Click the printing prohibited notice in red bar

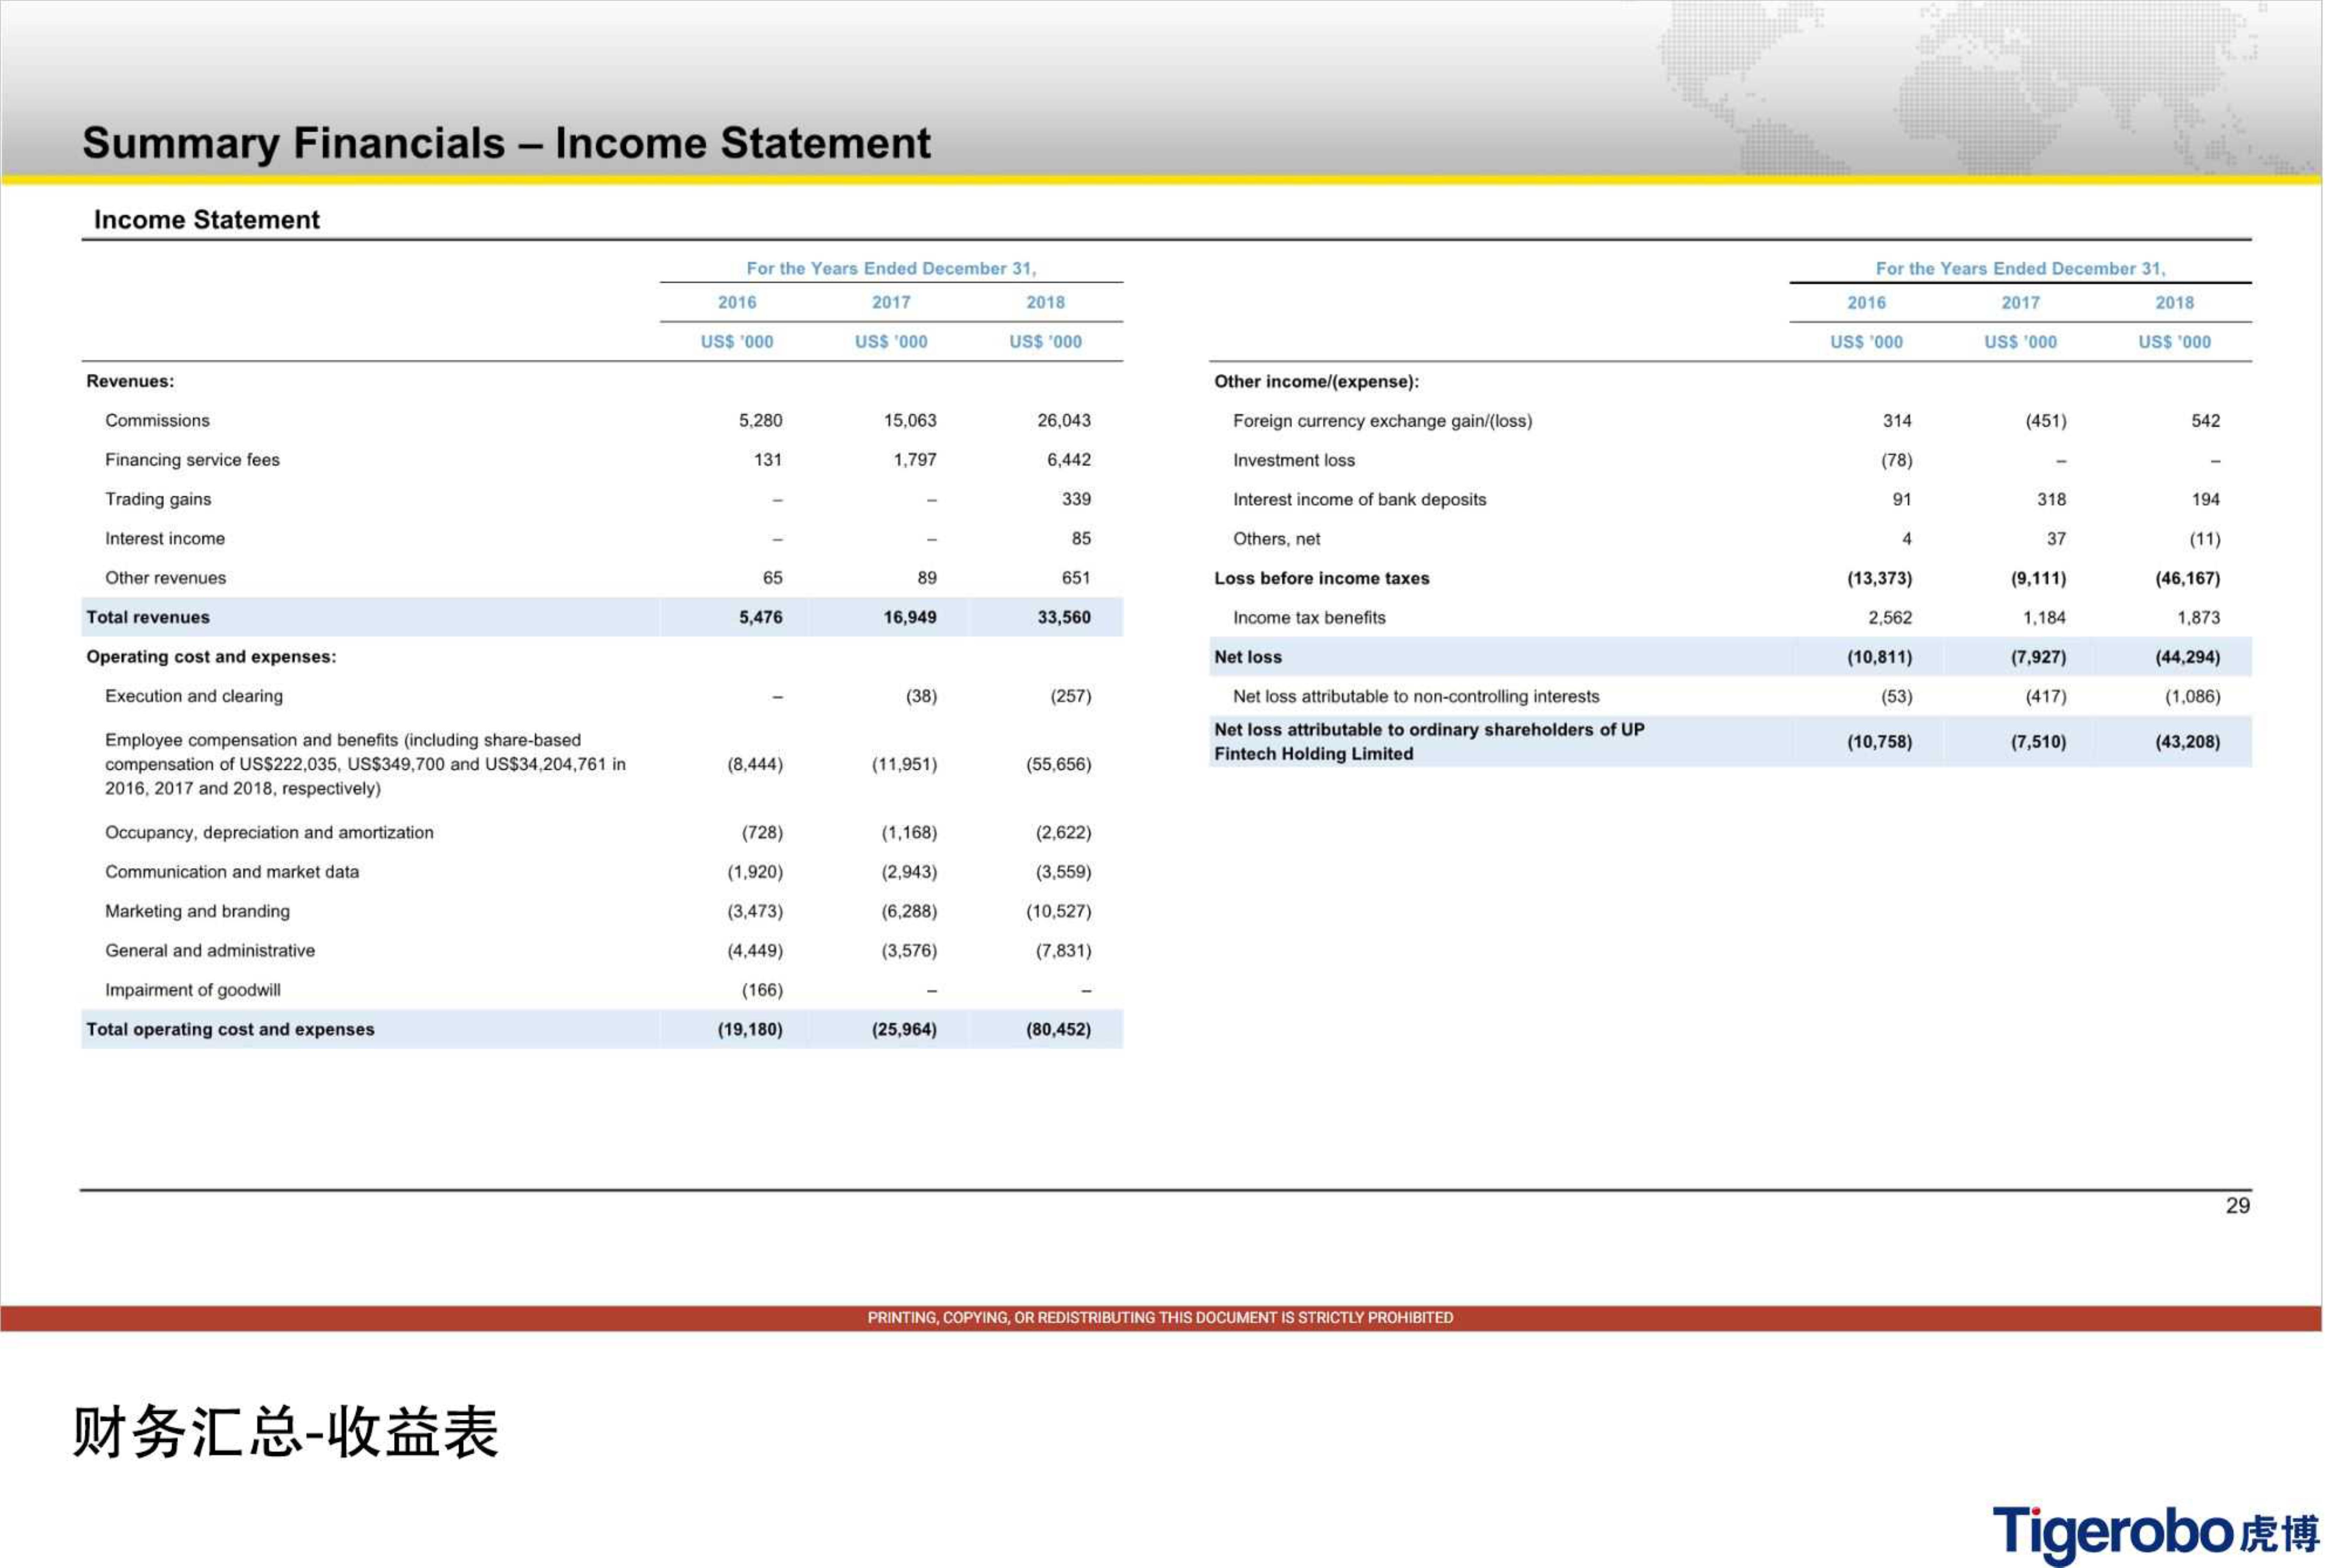click(x=1160, y=1318)
